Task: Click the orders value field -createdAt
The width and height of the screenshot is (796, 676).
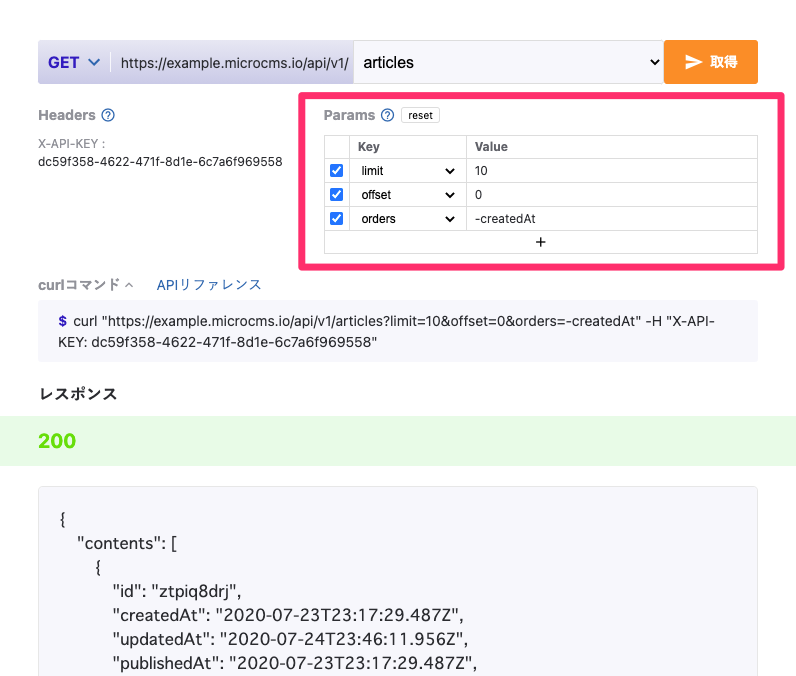Action: 610,219
